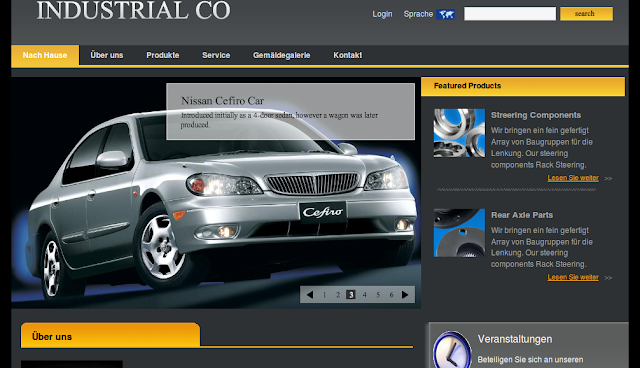Click the search text field
640x368 pixels.
tap(510, 14)
